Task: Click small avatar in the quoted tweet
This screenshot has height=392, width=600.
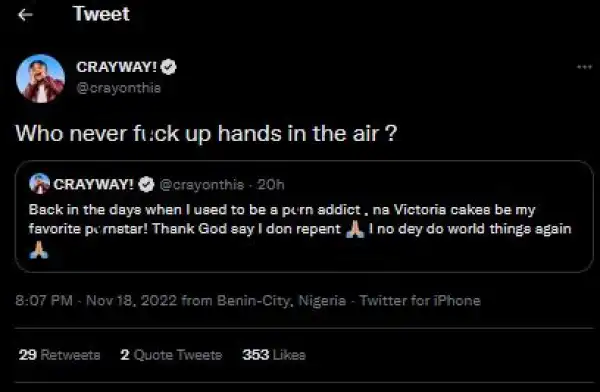Action: tap(39, 184)
